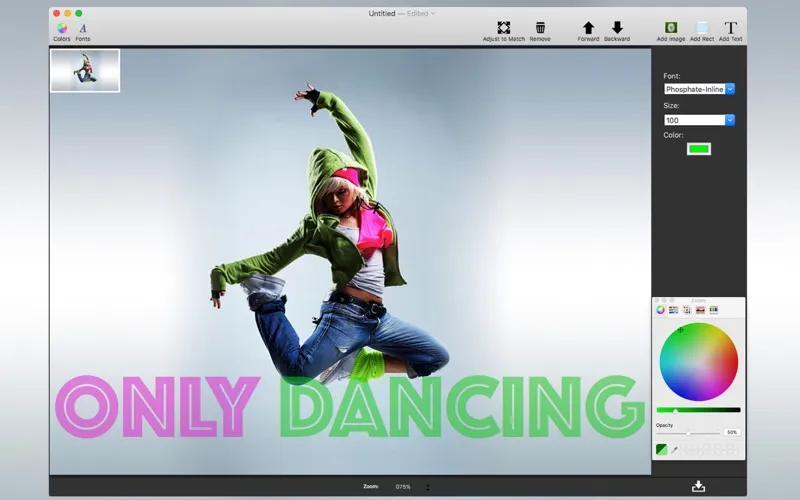This screenshot has width=800, height=500.
Task: Select the pink ONLY text on canvas
Action: [157, 407]
